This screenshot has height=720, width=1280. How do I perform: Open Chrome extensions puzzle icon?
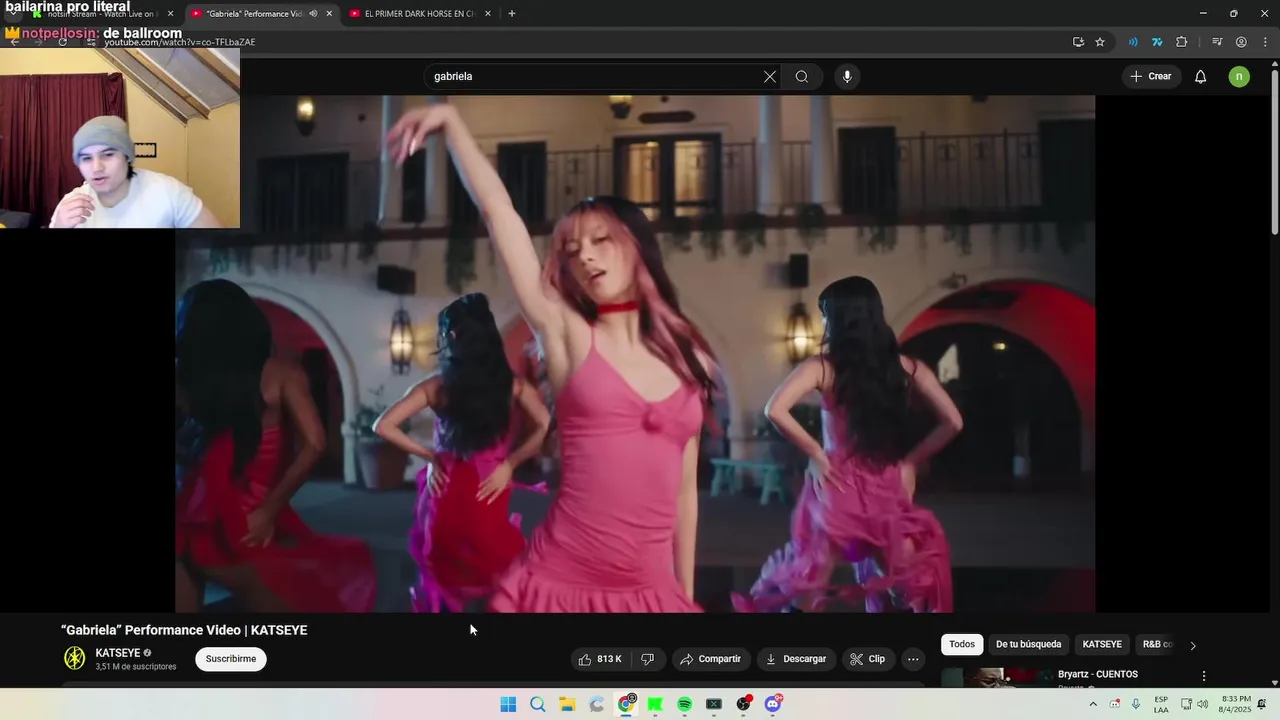1182,42
